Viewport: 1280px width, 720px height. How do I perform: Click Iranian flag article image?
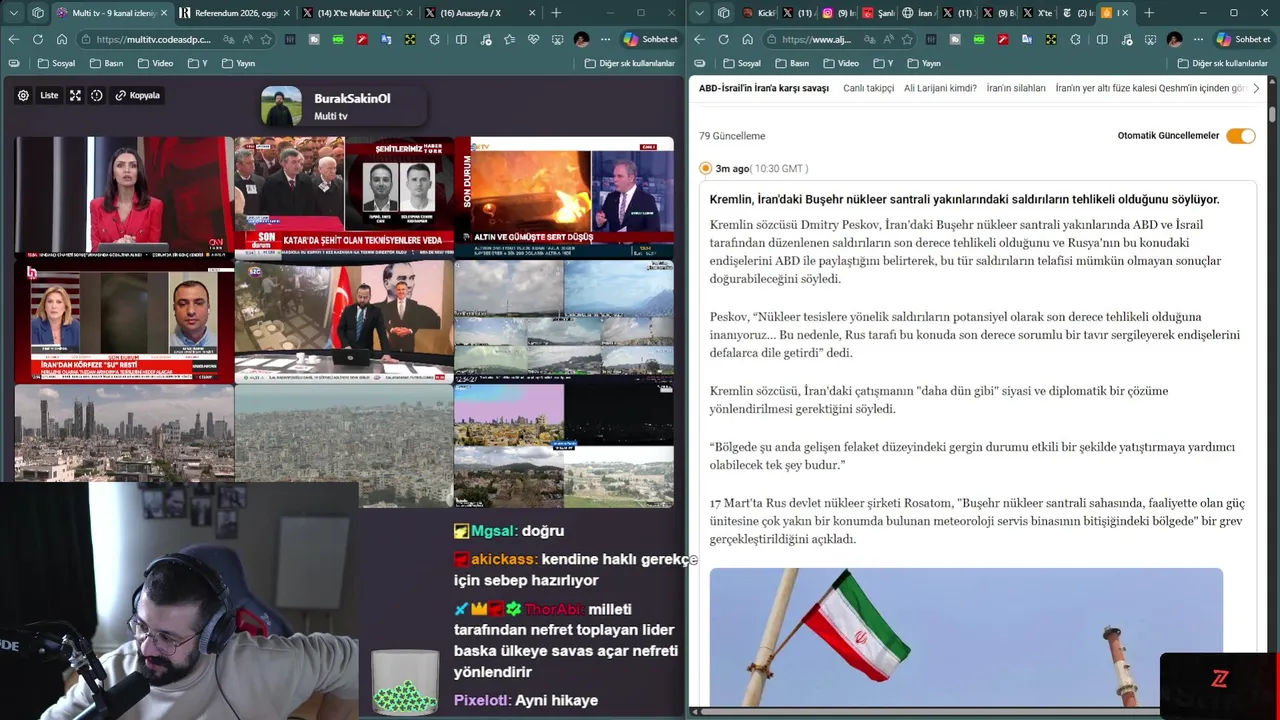(x=966, y=638)
